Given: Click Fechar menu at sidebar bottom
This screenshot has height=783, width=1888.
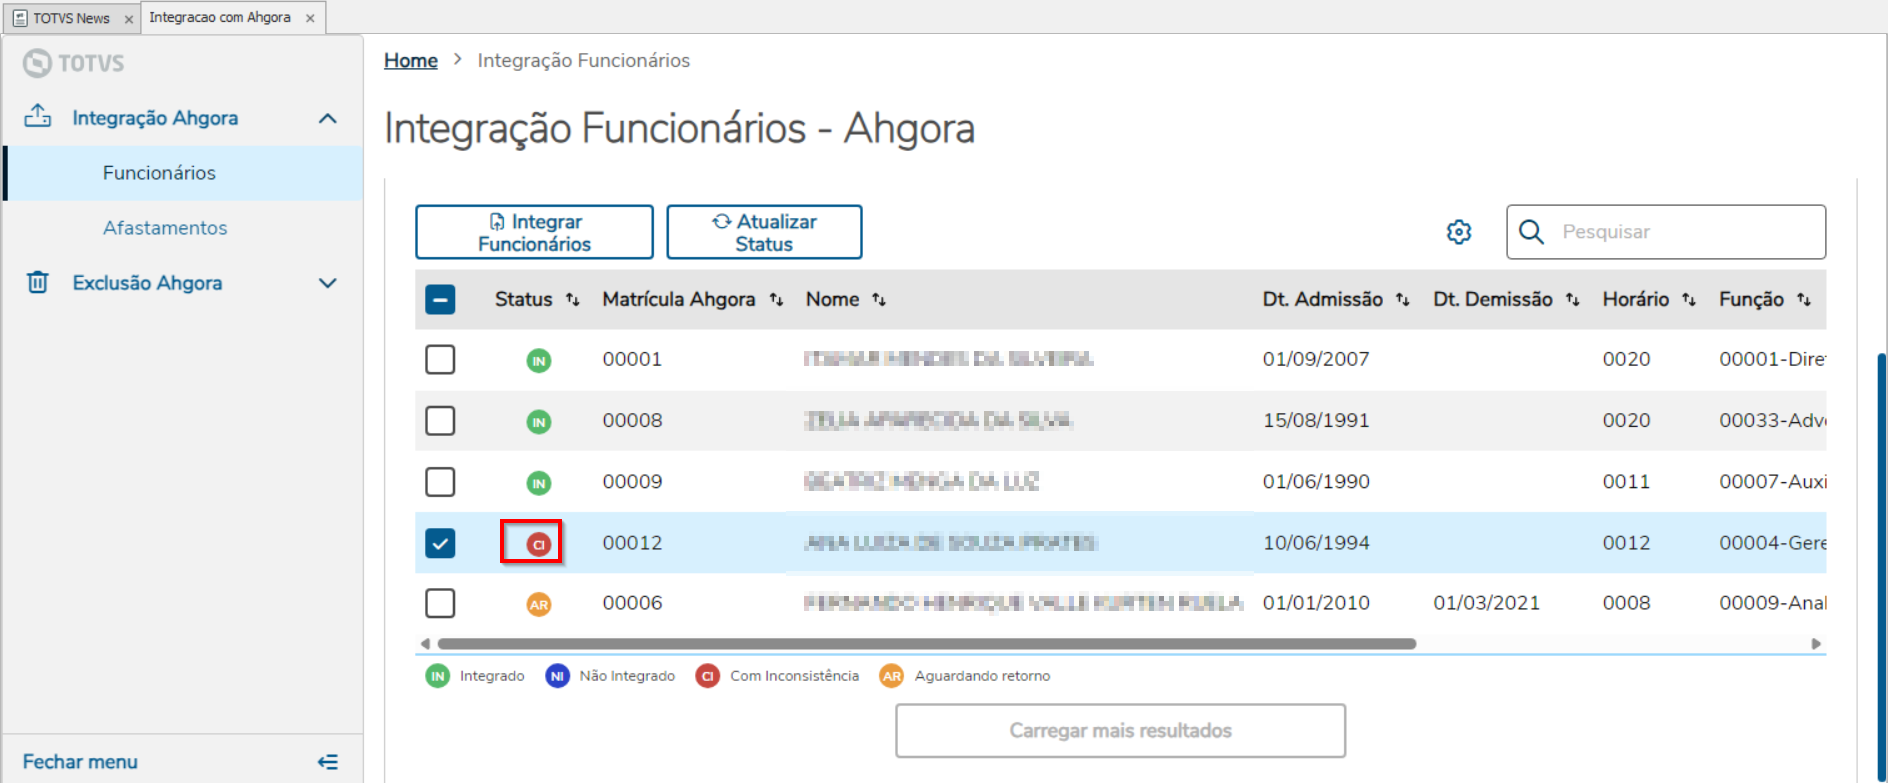Looking at the screenshot, I should coord(80,762).
